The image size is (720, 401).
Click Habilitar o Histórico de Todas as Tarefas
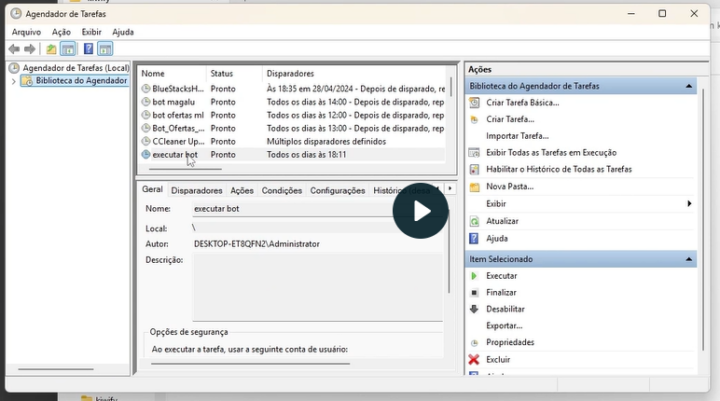[x=558, y=170]
